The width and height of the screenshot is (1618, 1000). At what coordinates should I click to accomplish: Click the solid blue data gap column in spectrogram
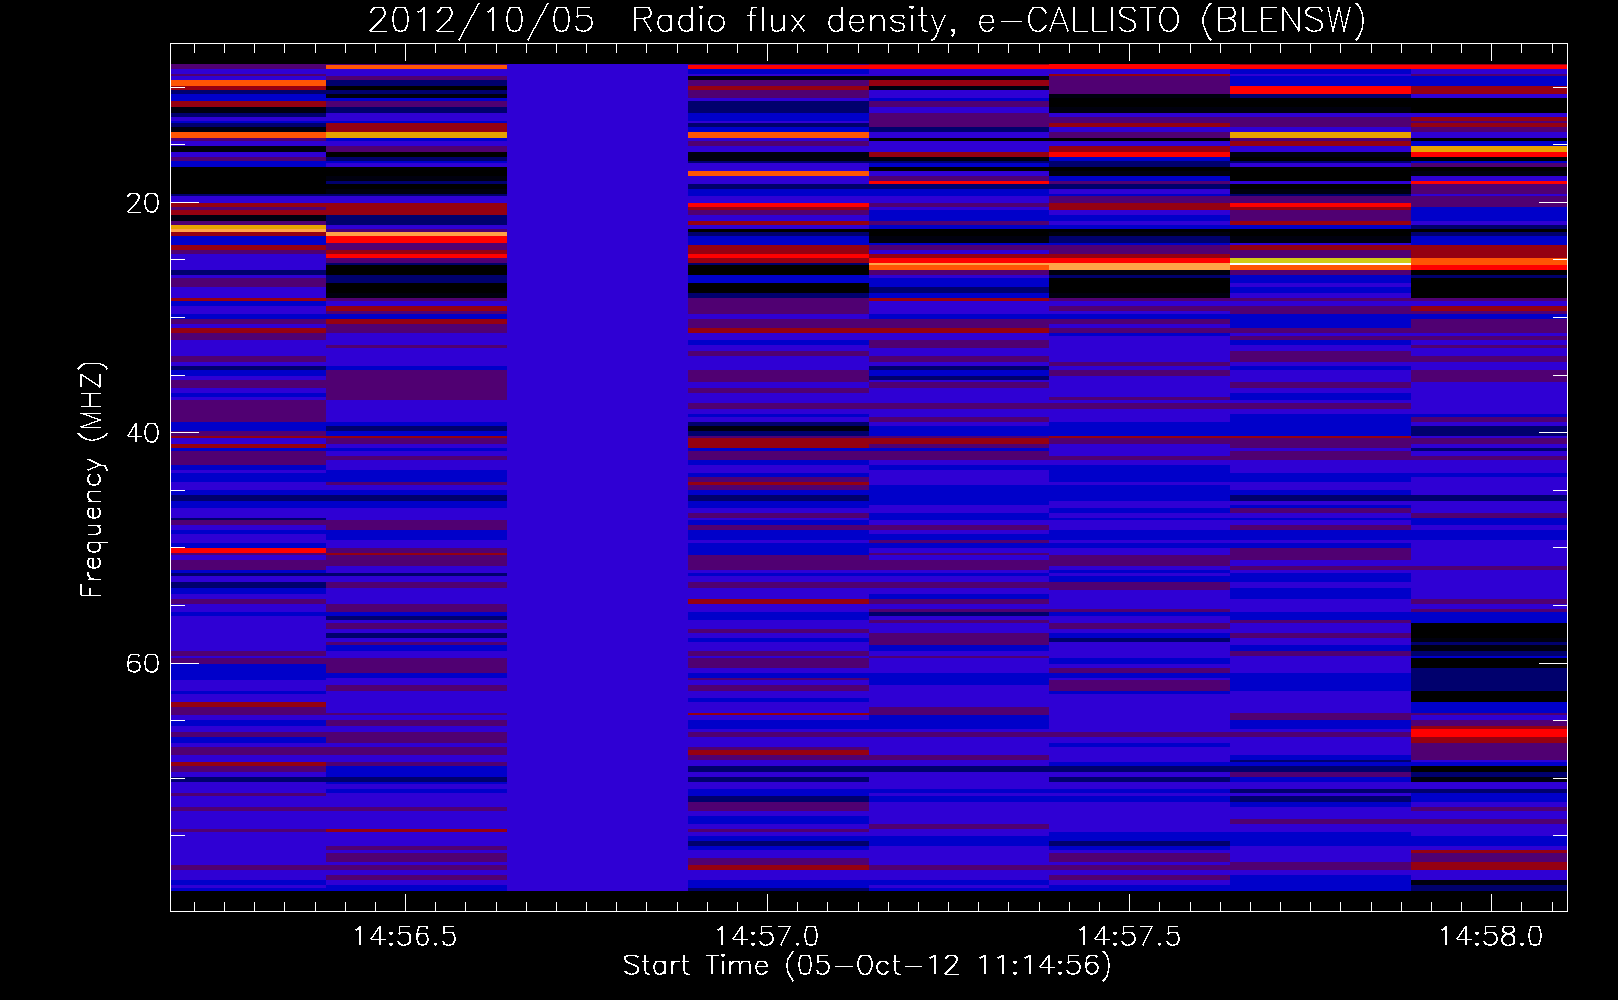[598, 477]
